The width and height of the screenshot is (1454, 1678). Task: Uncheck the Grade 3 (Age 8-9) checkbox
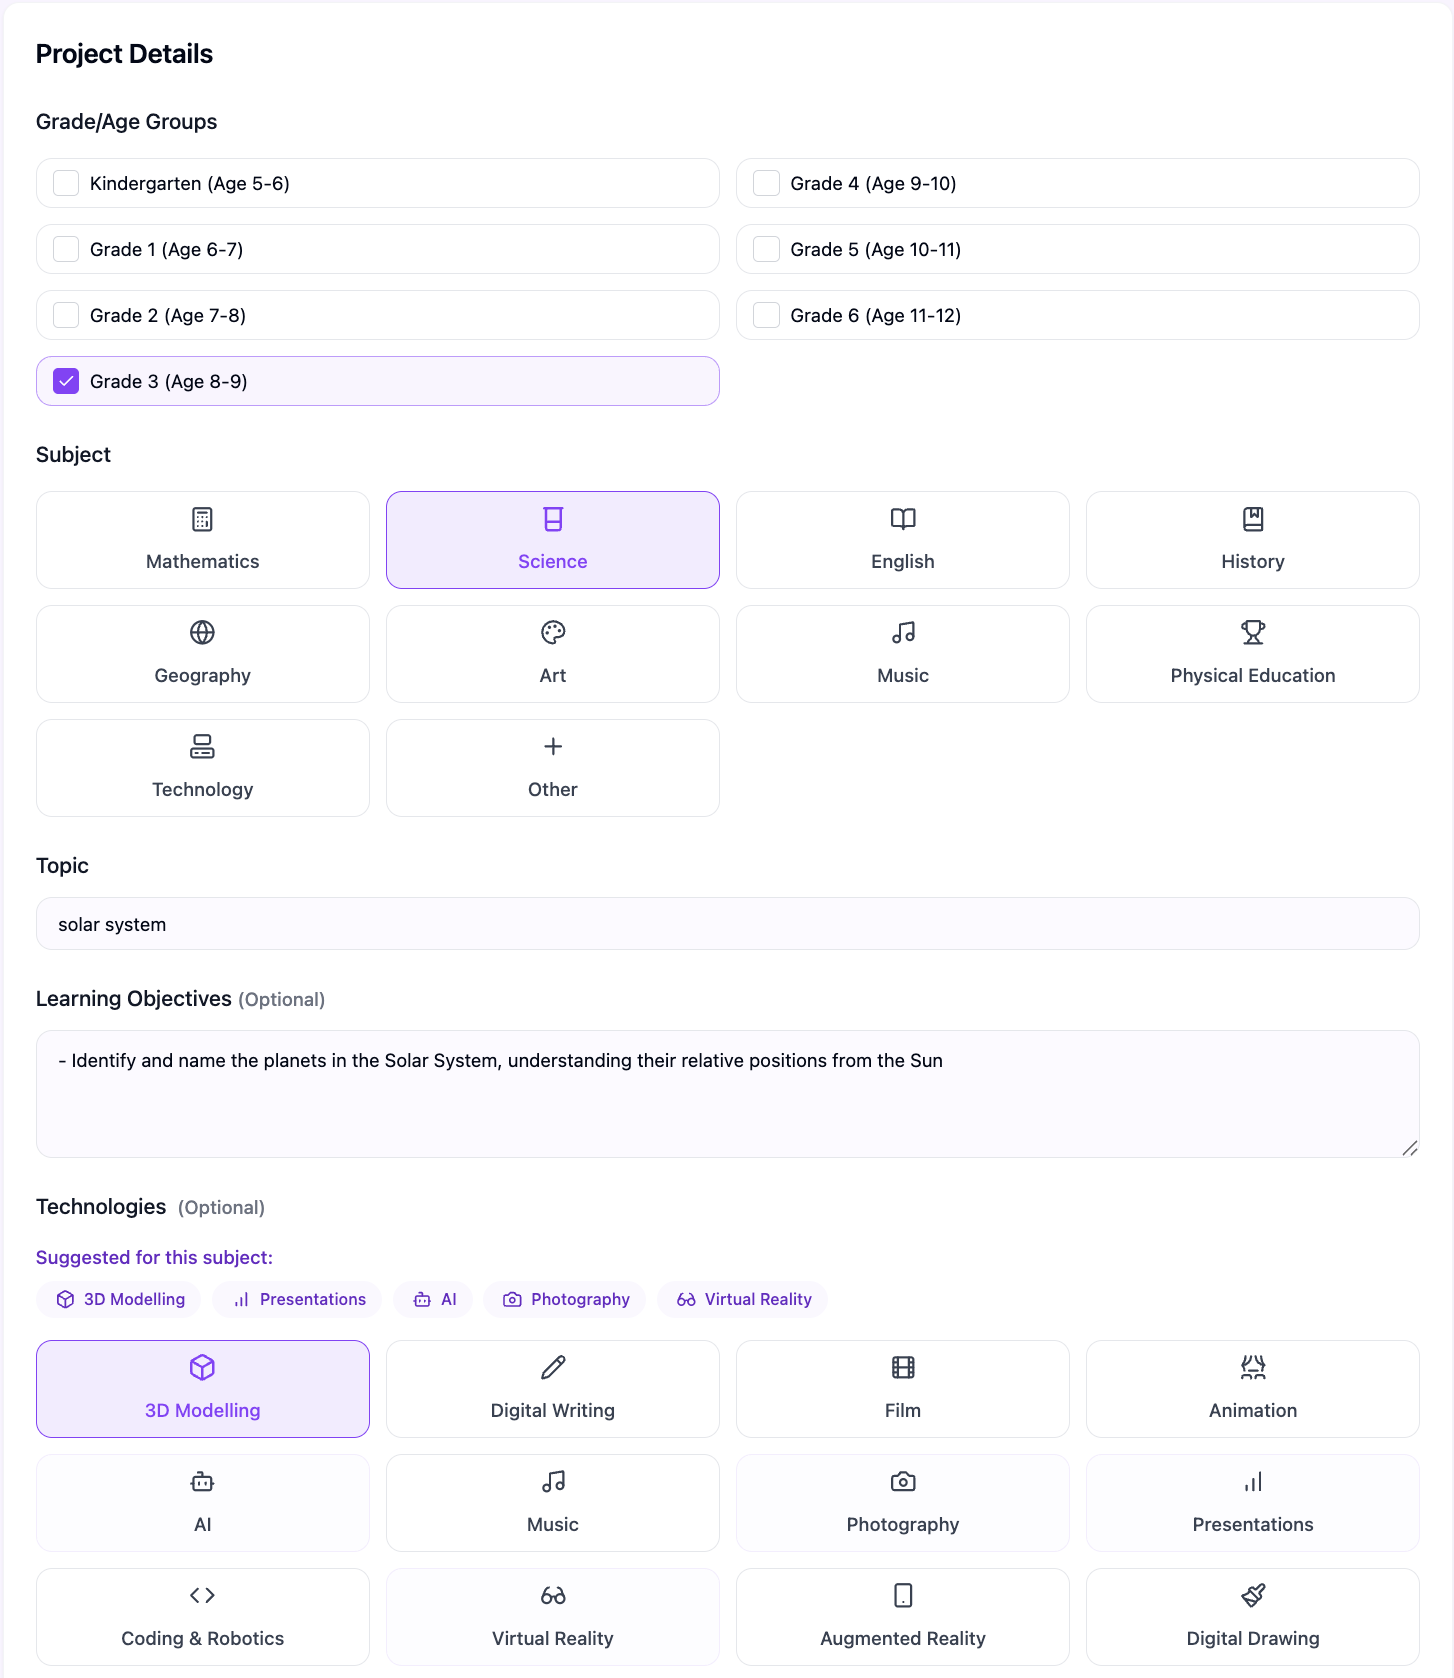coord(66,381)
